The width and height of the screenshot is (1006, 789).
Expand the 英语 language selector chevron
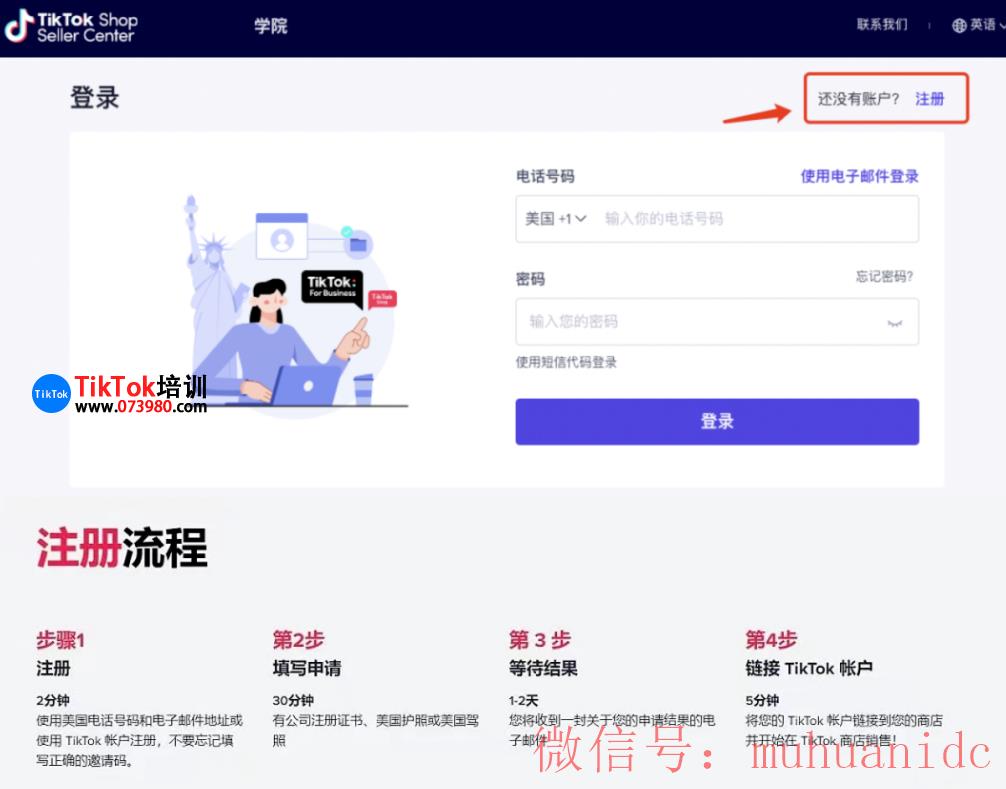(999, 25)
